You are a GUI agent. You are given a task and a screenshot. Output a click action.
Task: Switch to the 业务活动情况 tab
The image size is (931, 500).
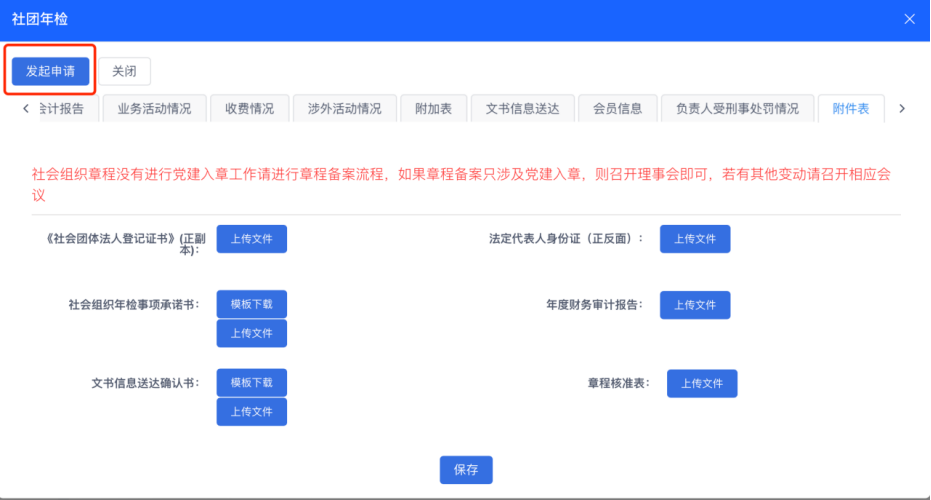click(x=154, y=109)
